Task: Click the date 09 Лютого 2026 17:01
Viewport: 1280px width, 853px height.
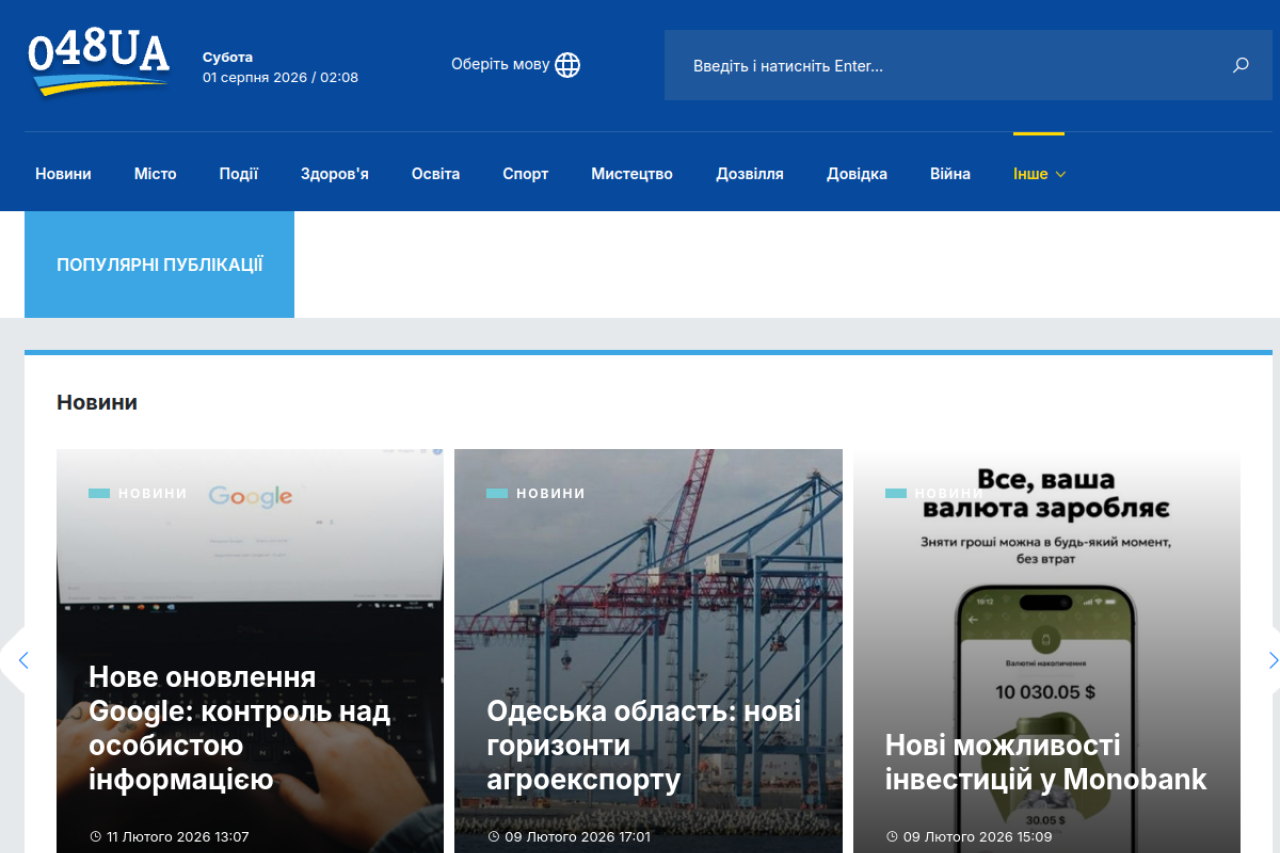Action: (569, 837)
